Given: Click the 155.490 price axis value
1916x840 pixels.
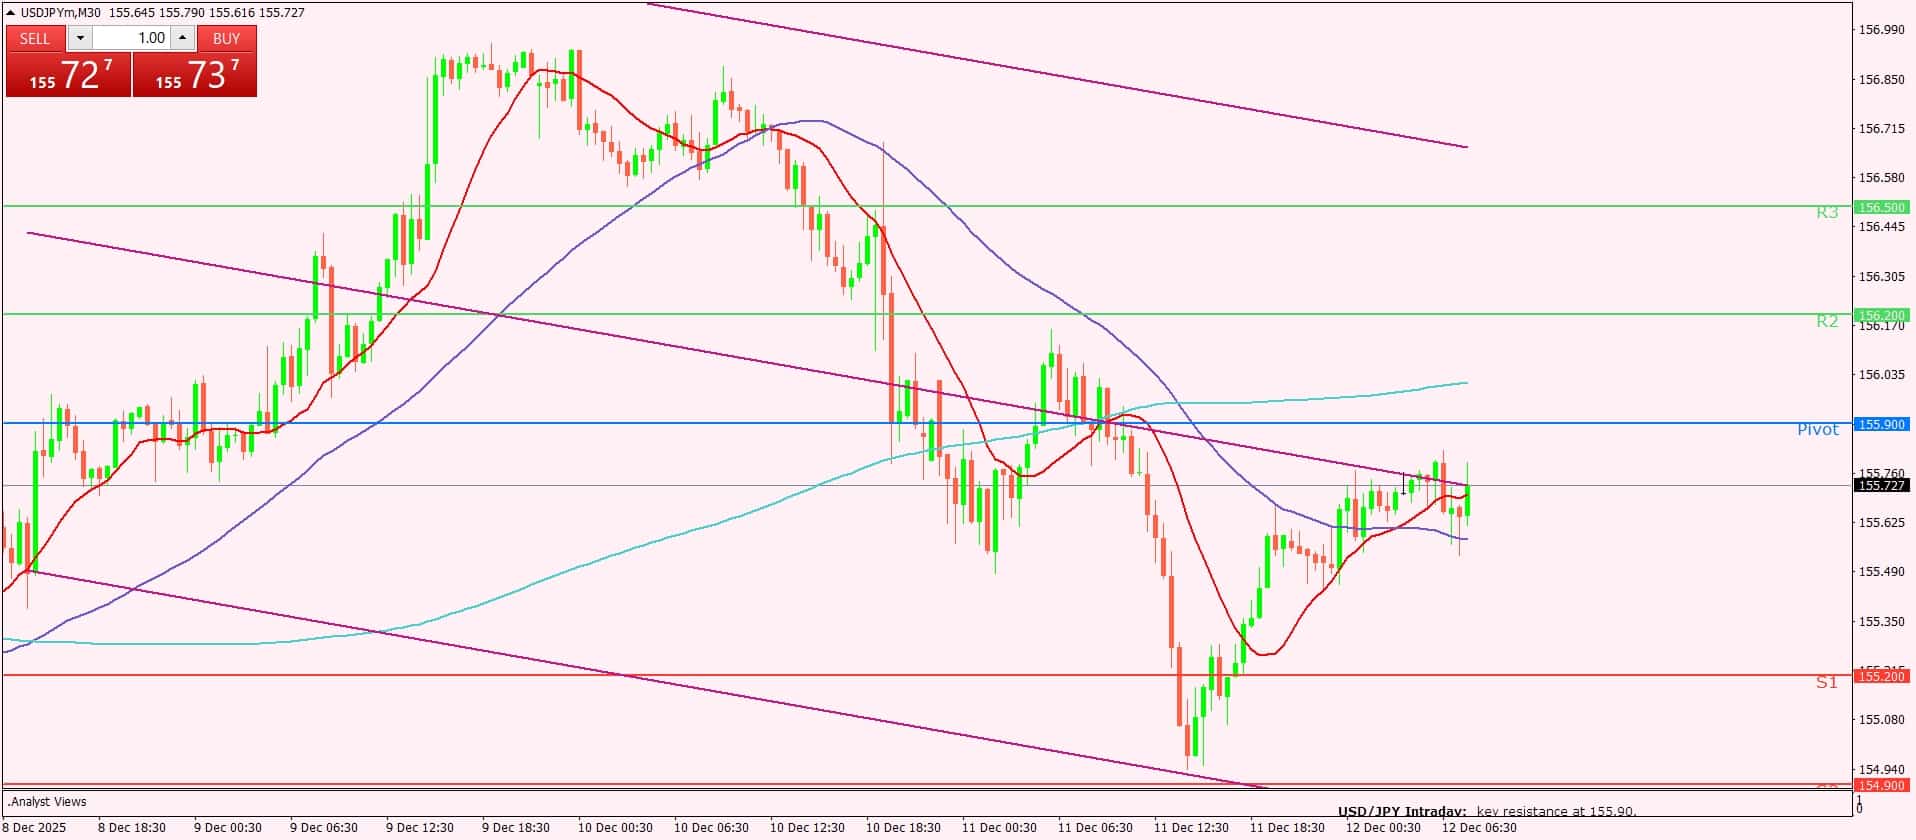Looking at the screenshot, I should [1881, 571].
